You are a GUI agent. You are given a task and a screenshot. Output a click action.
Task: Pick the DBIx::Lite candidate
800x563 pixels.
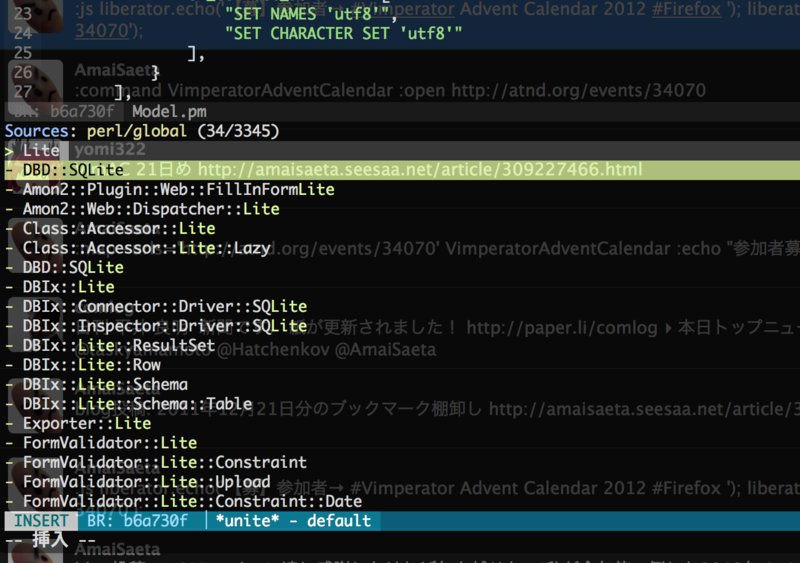tap(68, 287)
